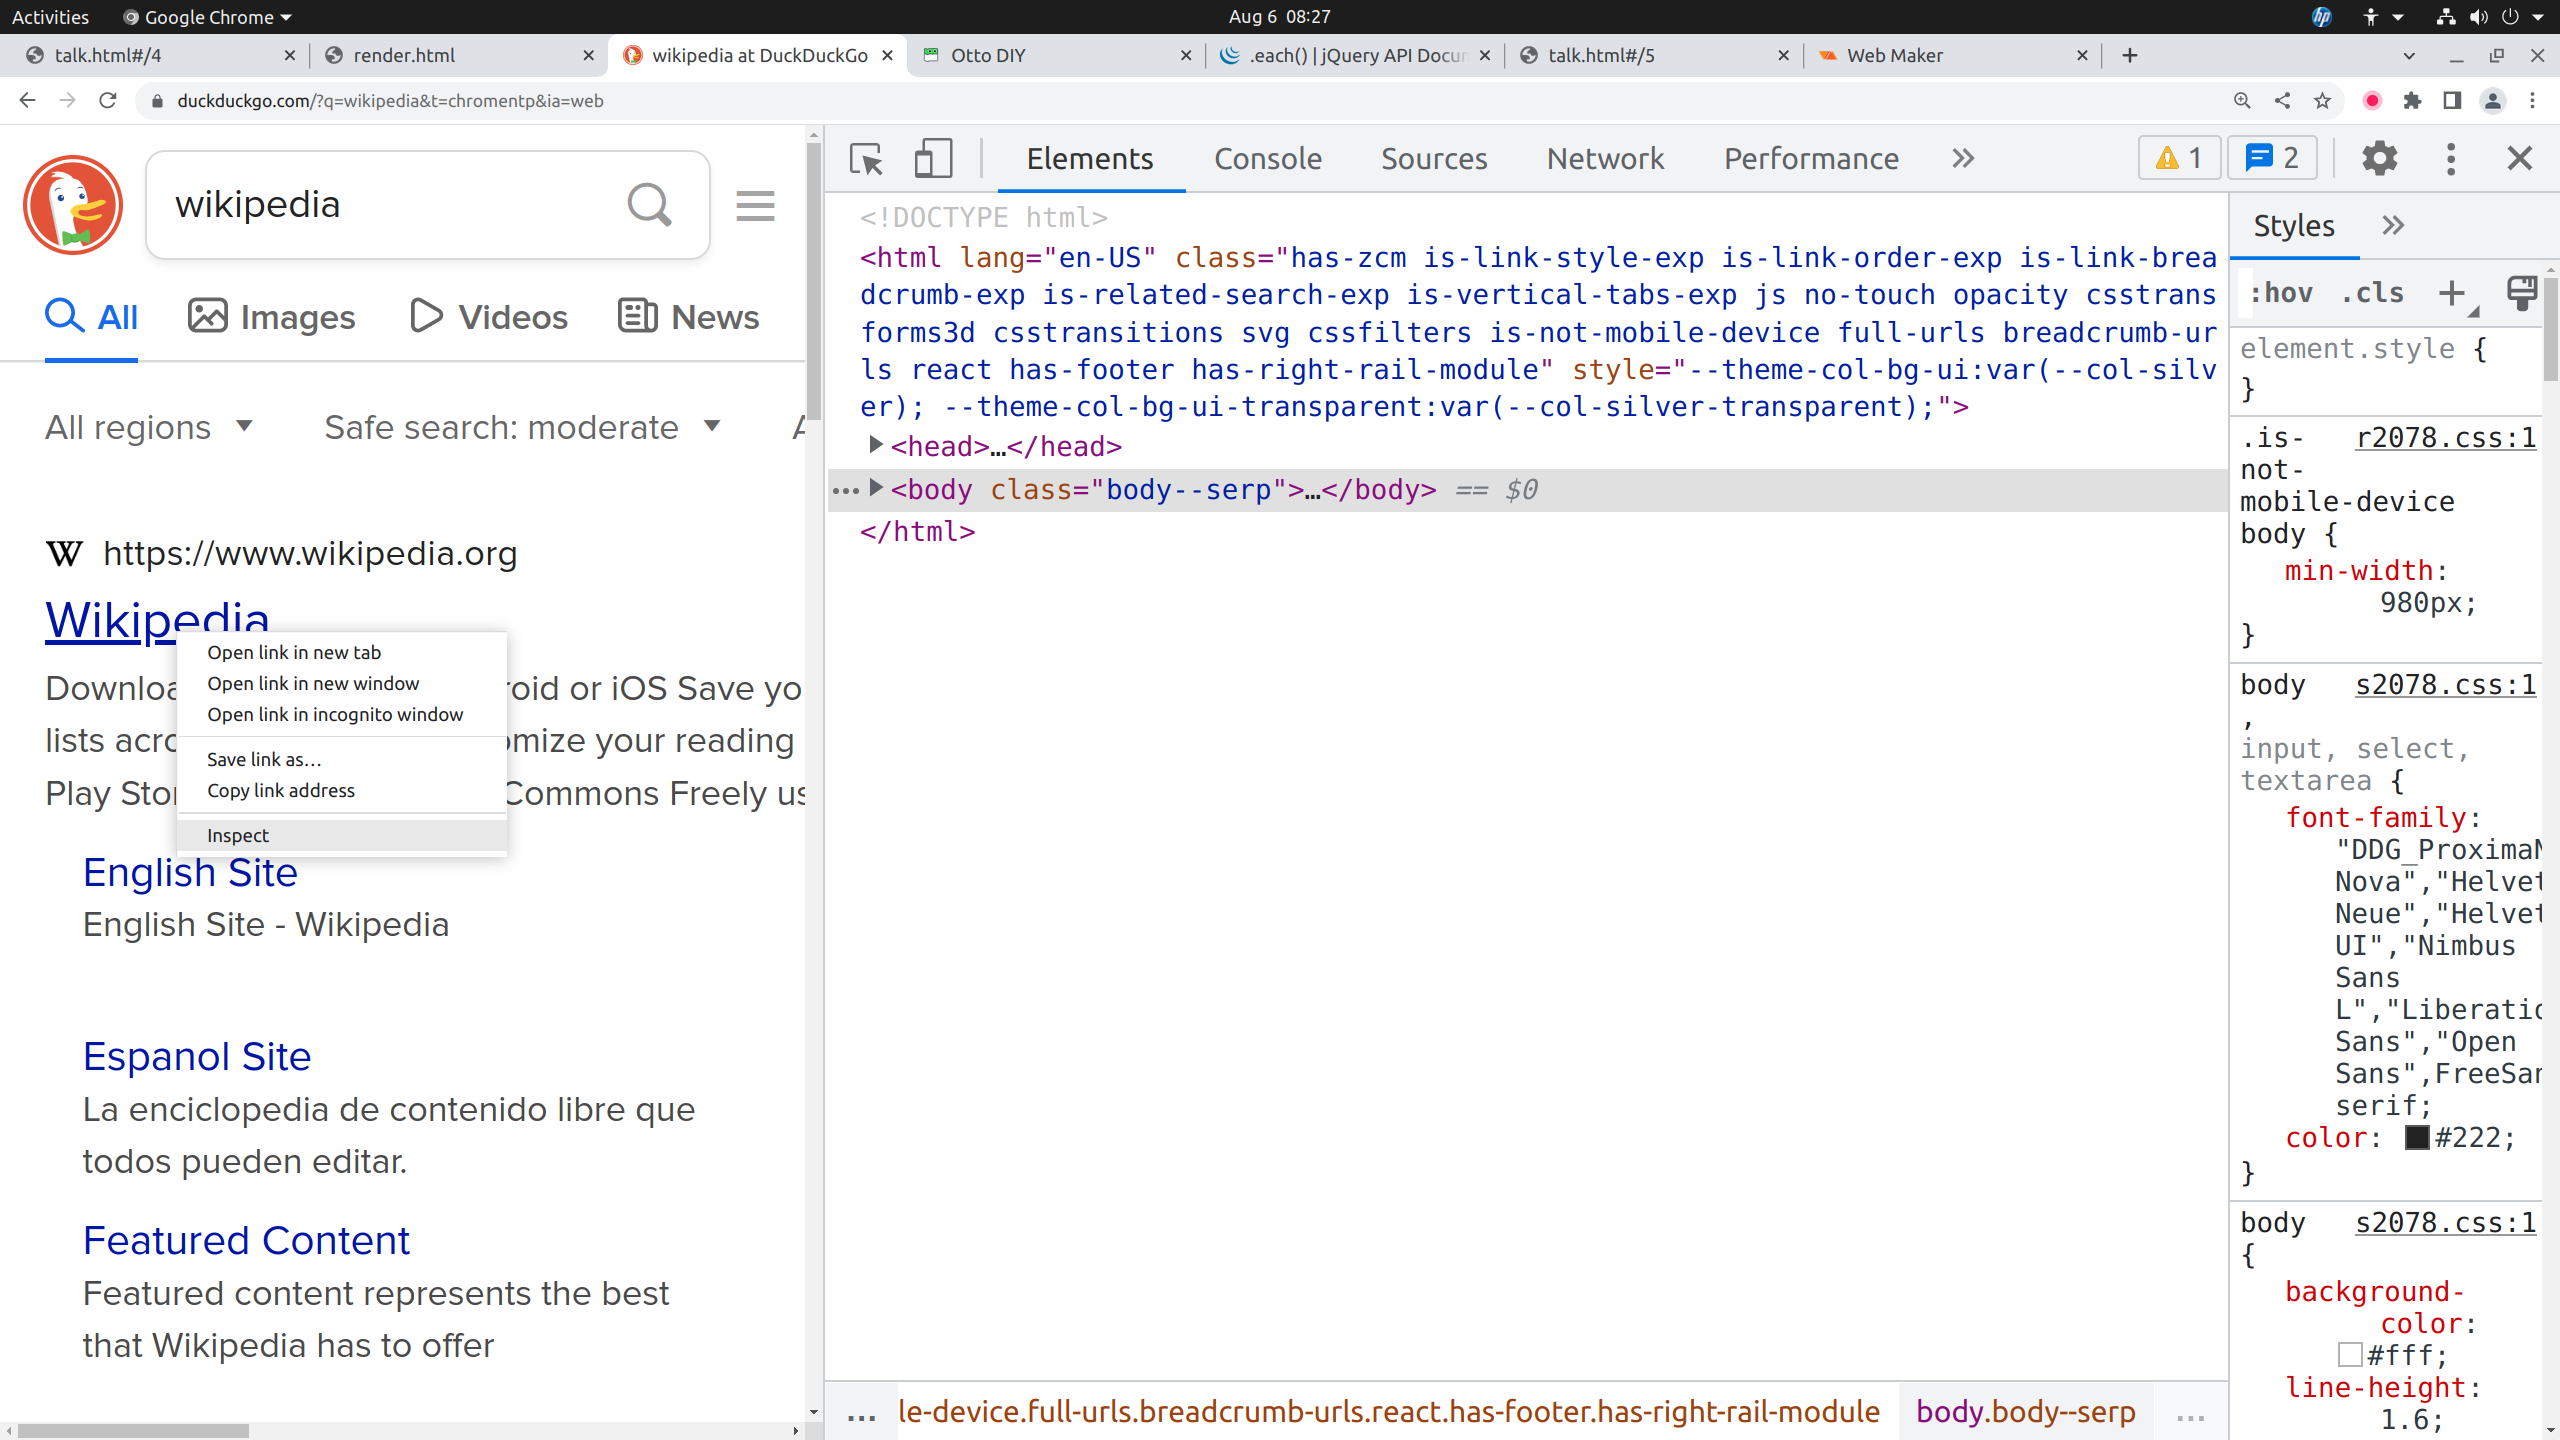This screenshot has height=1440, width=2560.
Task: Click the #222 color swatch
Action: 2417,1138
